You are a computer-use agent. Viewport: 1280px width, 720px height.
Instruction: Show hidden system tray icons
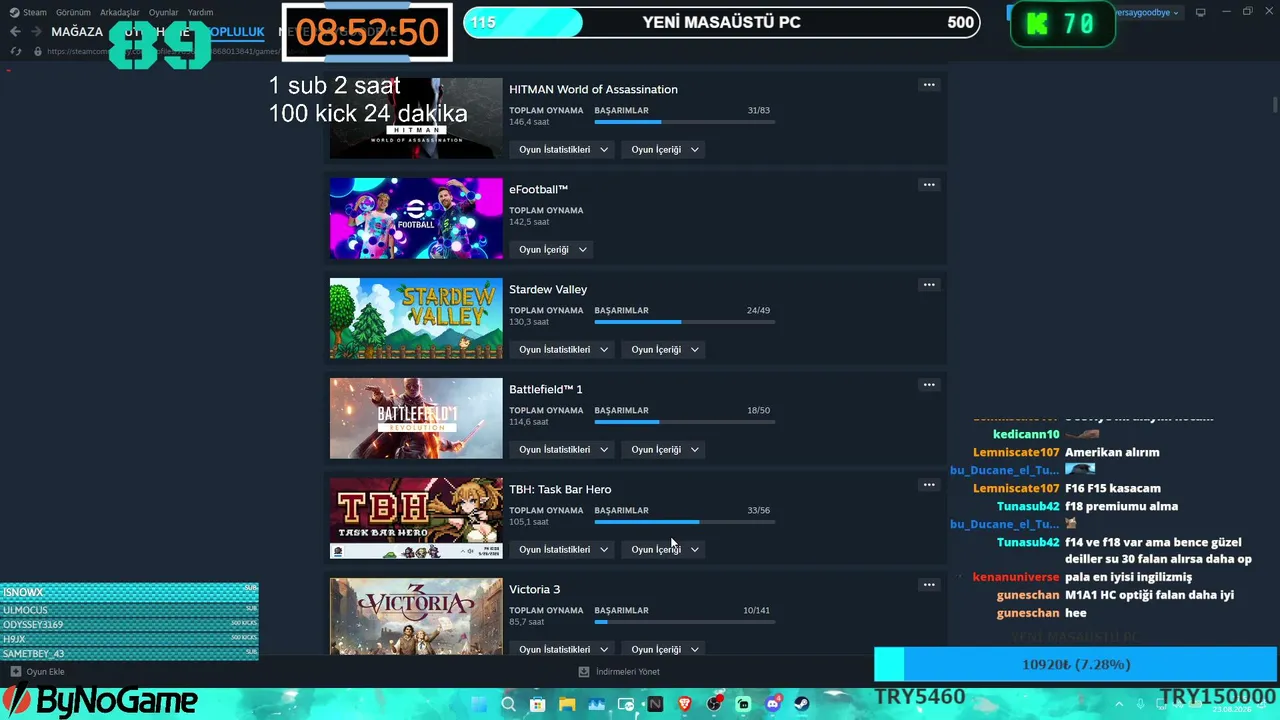[x=1117, y=704]
